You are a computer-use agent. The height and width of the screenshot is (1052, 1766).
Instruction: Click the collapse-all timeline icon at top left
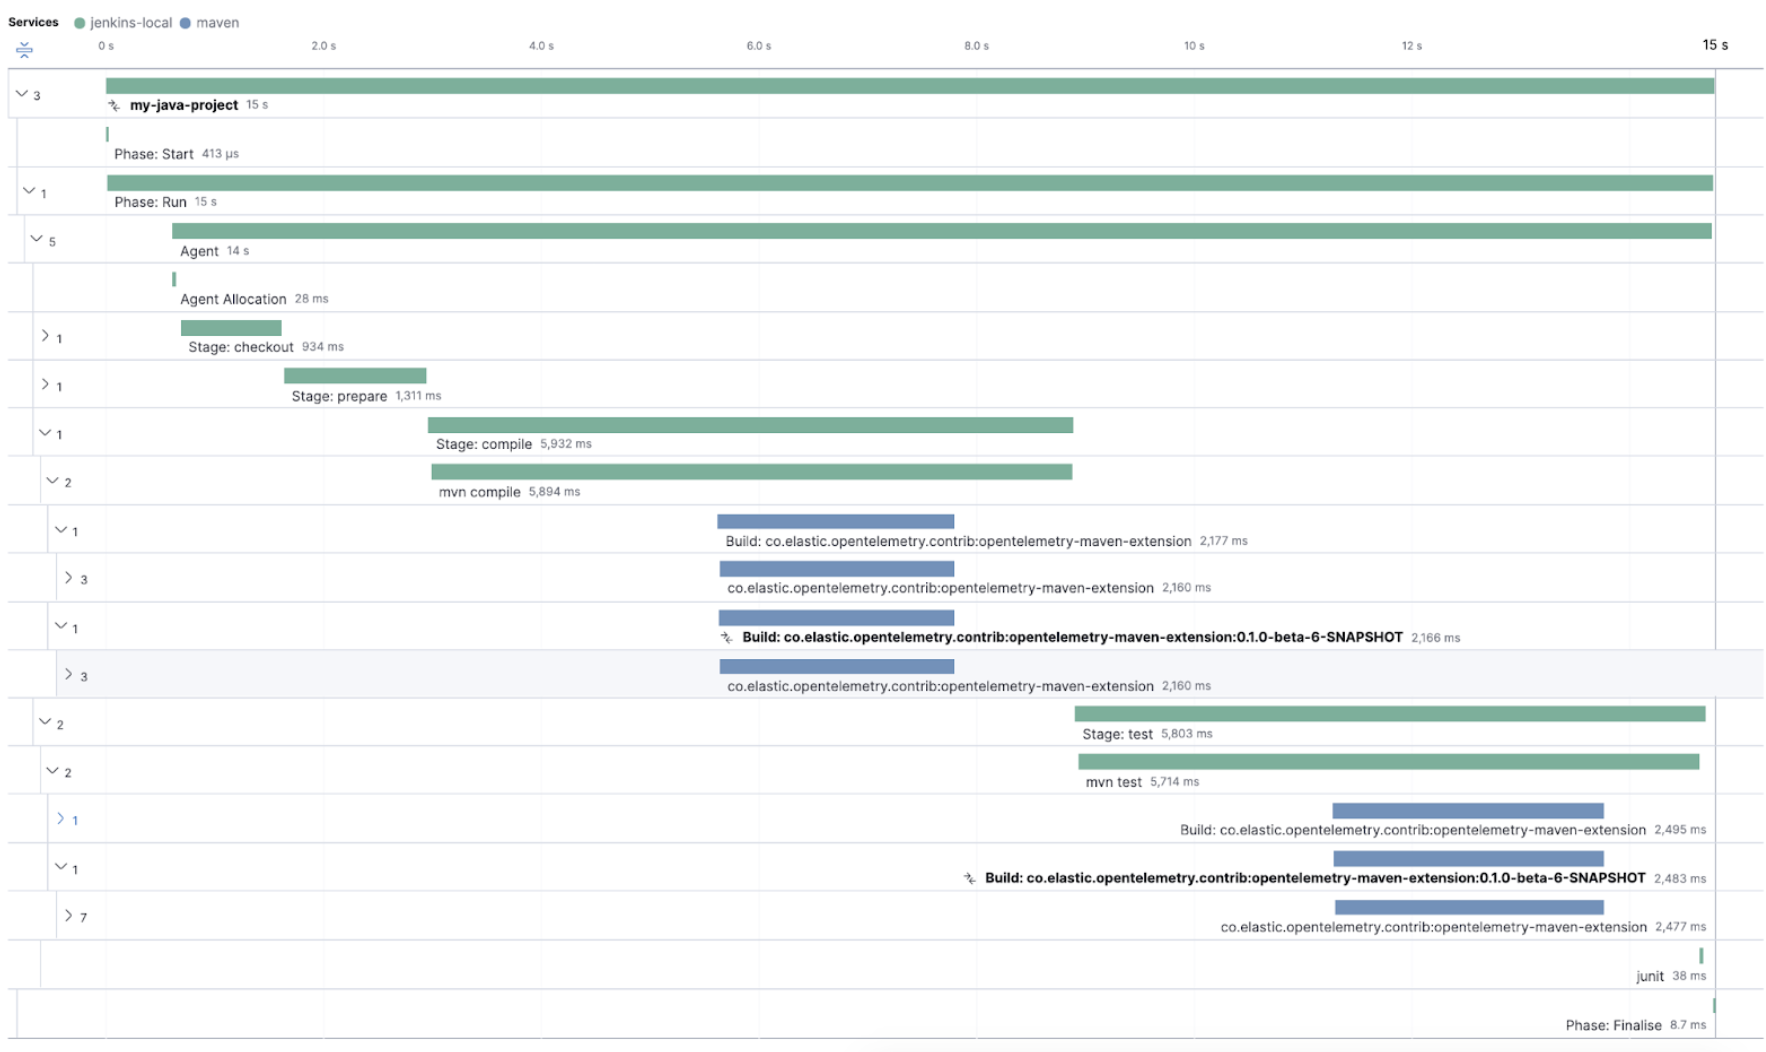point(22,51)
